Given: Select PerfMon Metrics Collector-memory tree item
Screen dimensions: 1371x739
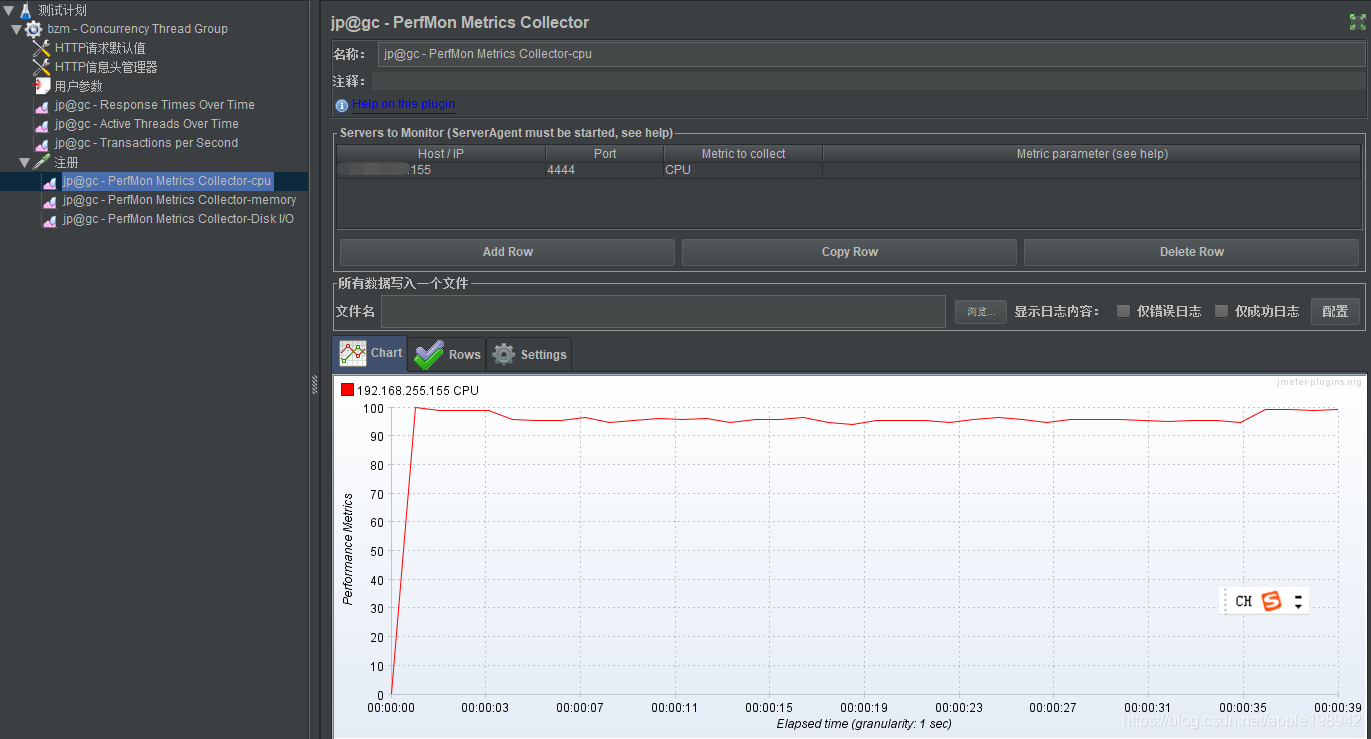Looking at the screenshot, I should [x=180, y=200].
